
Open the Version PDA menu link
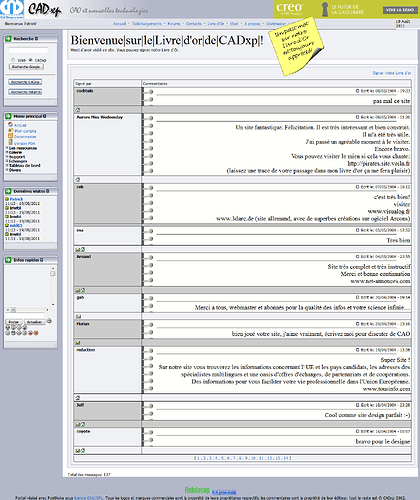pyautogui.click(x=25, y=143)
